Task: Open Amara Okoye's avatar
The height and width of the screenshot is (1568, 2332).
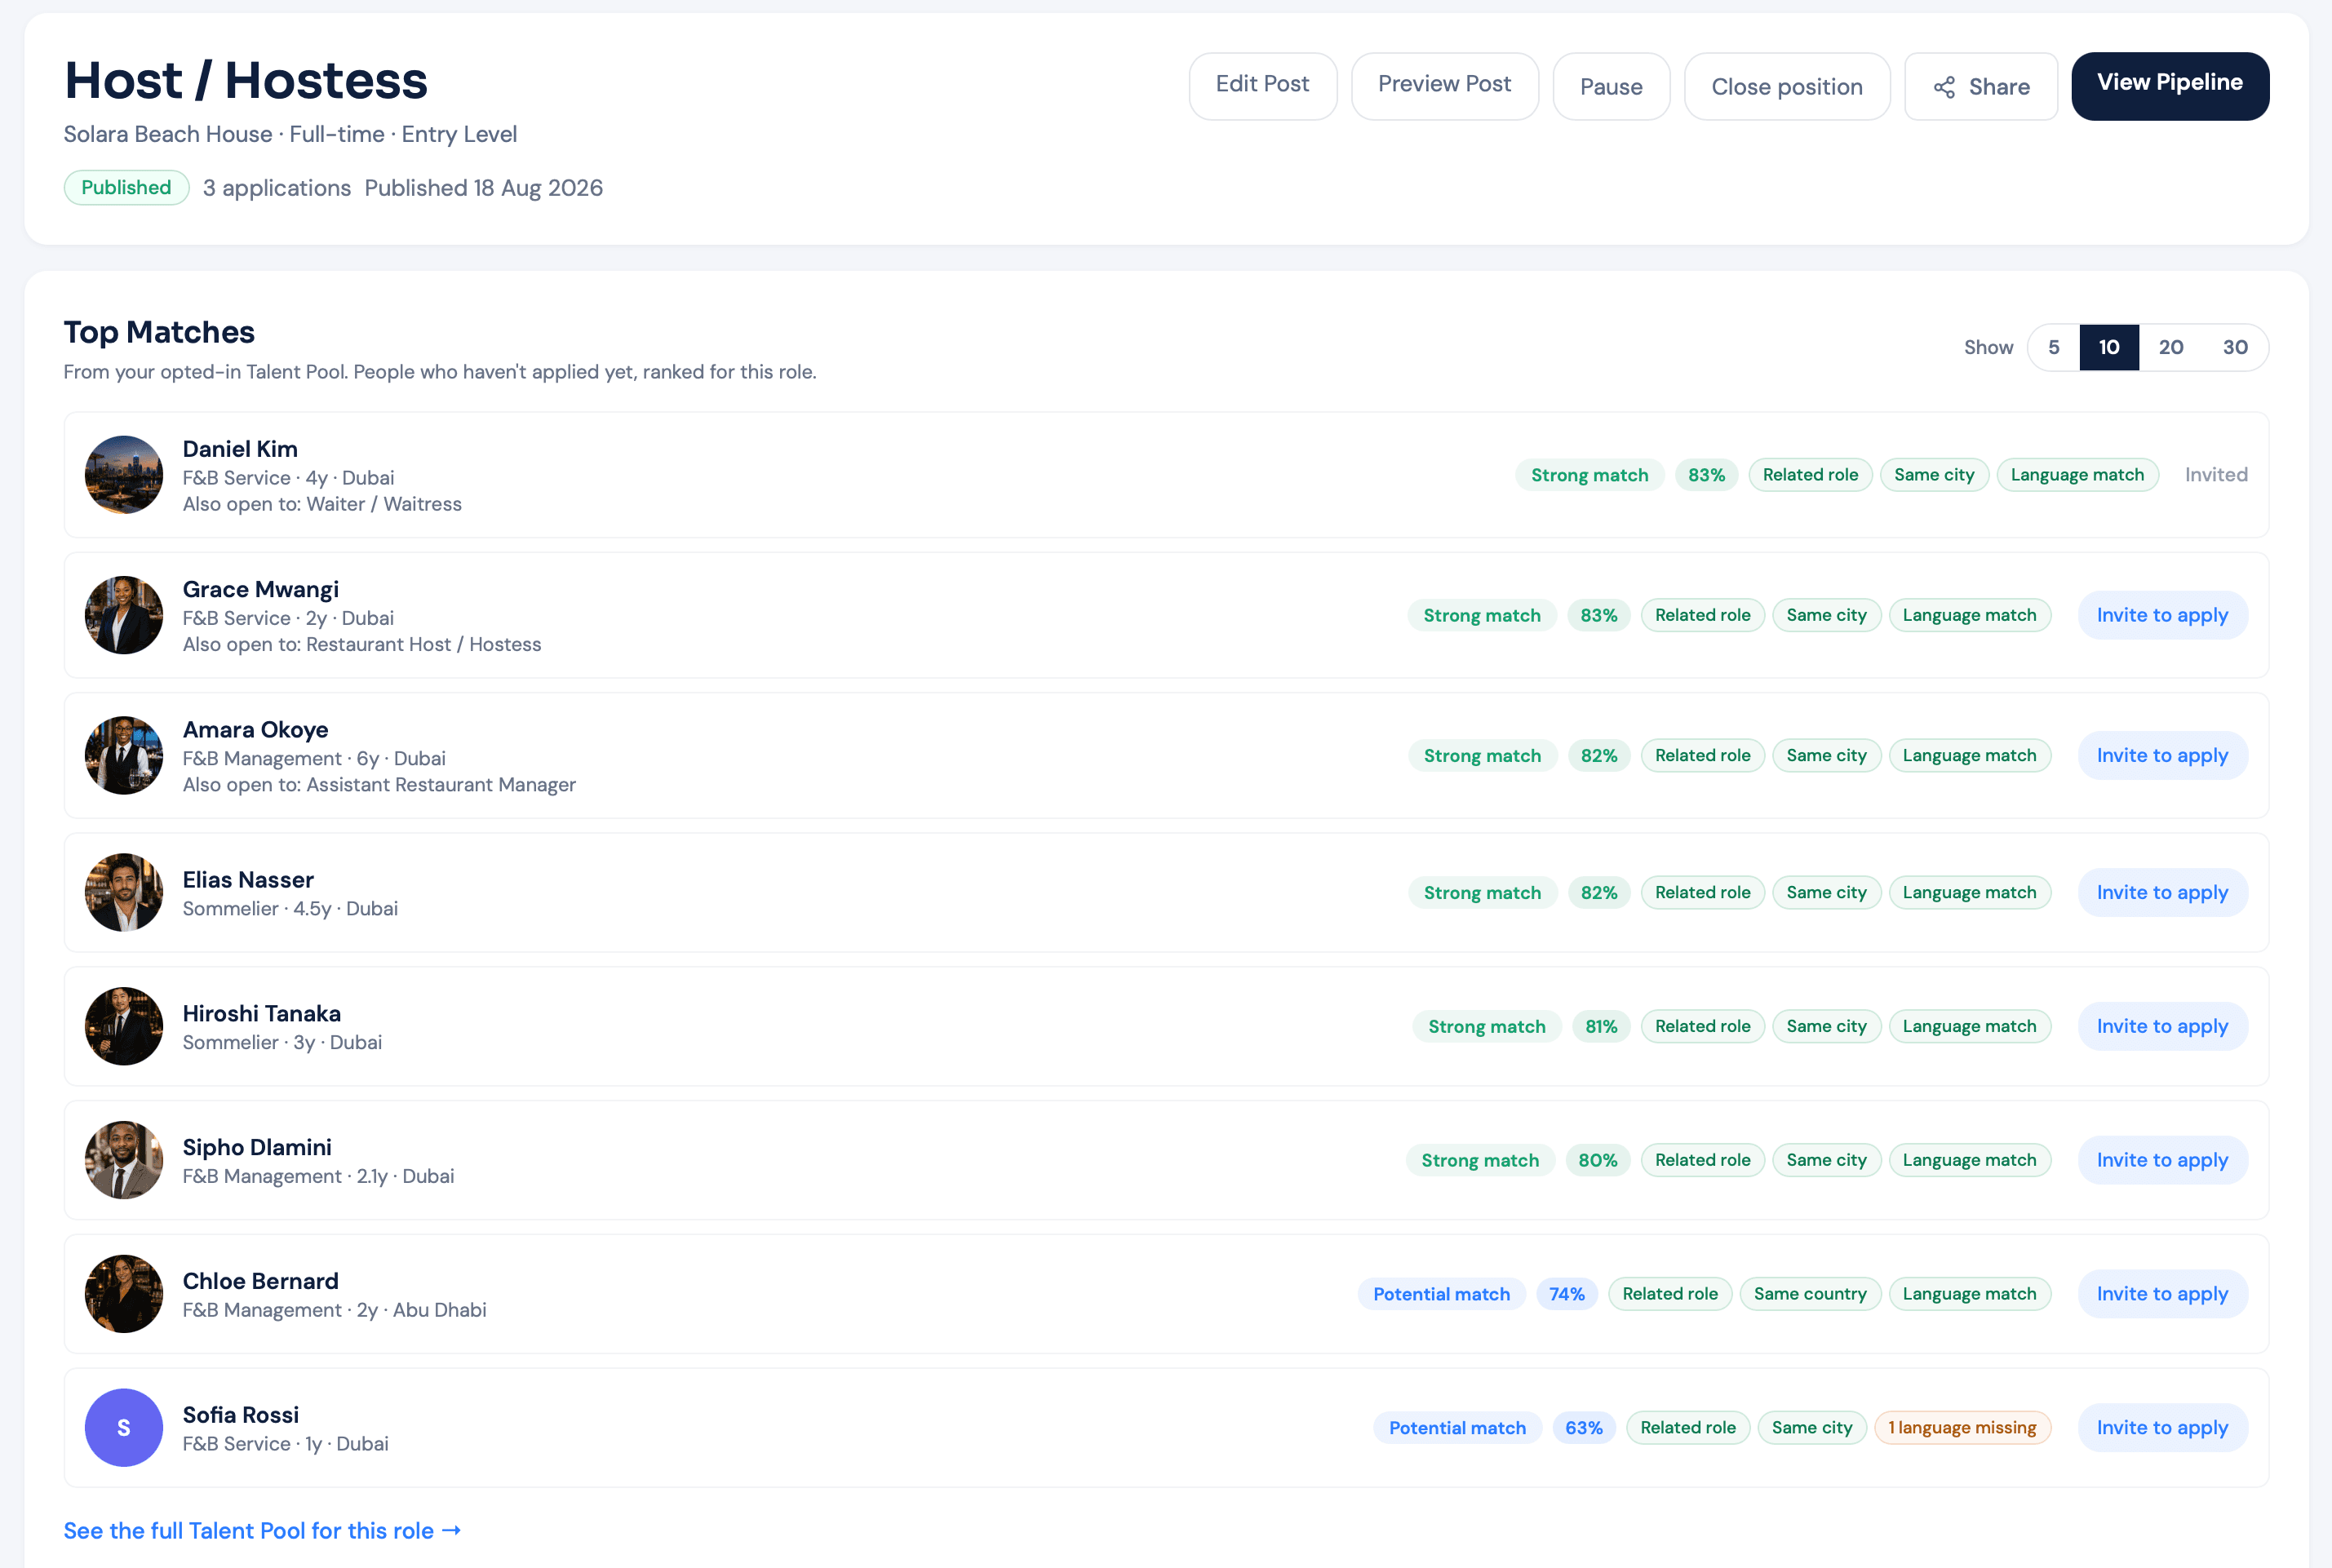Action: (x=124, y=756)
